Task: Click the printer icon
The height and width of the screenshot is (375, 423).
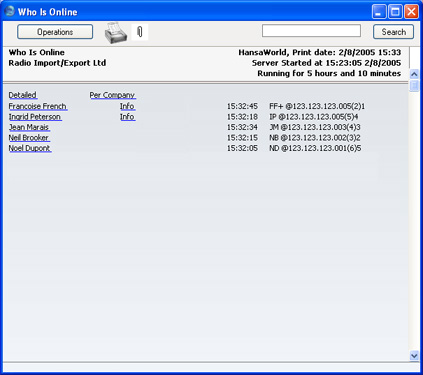Action: point(116,33)
